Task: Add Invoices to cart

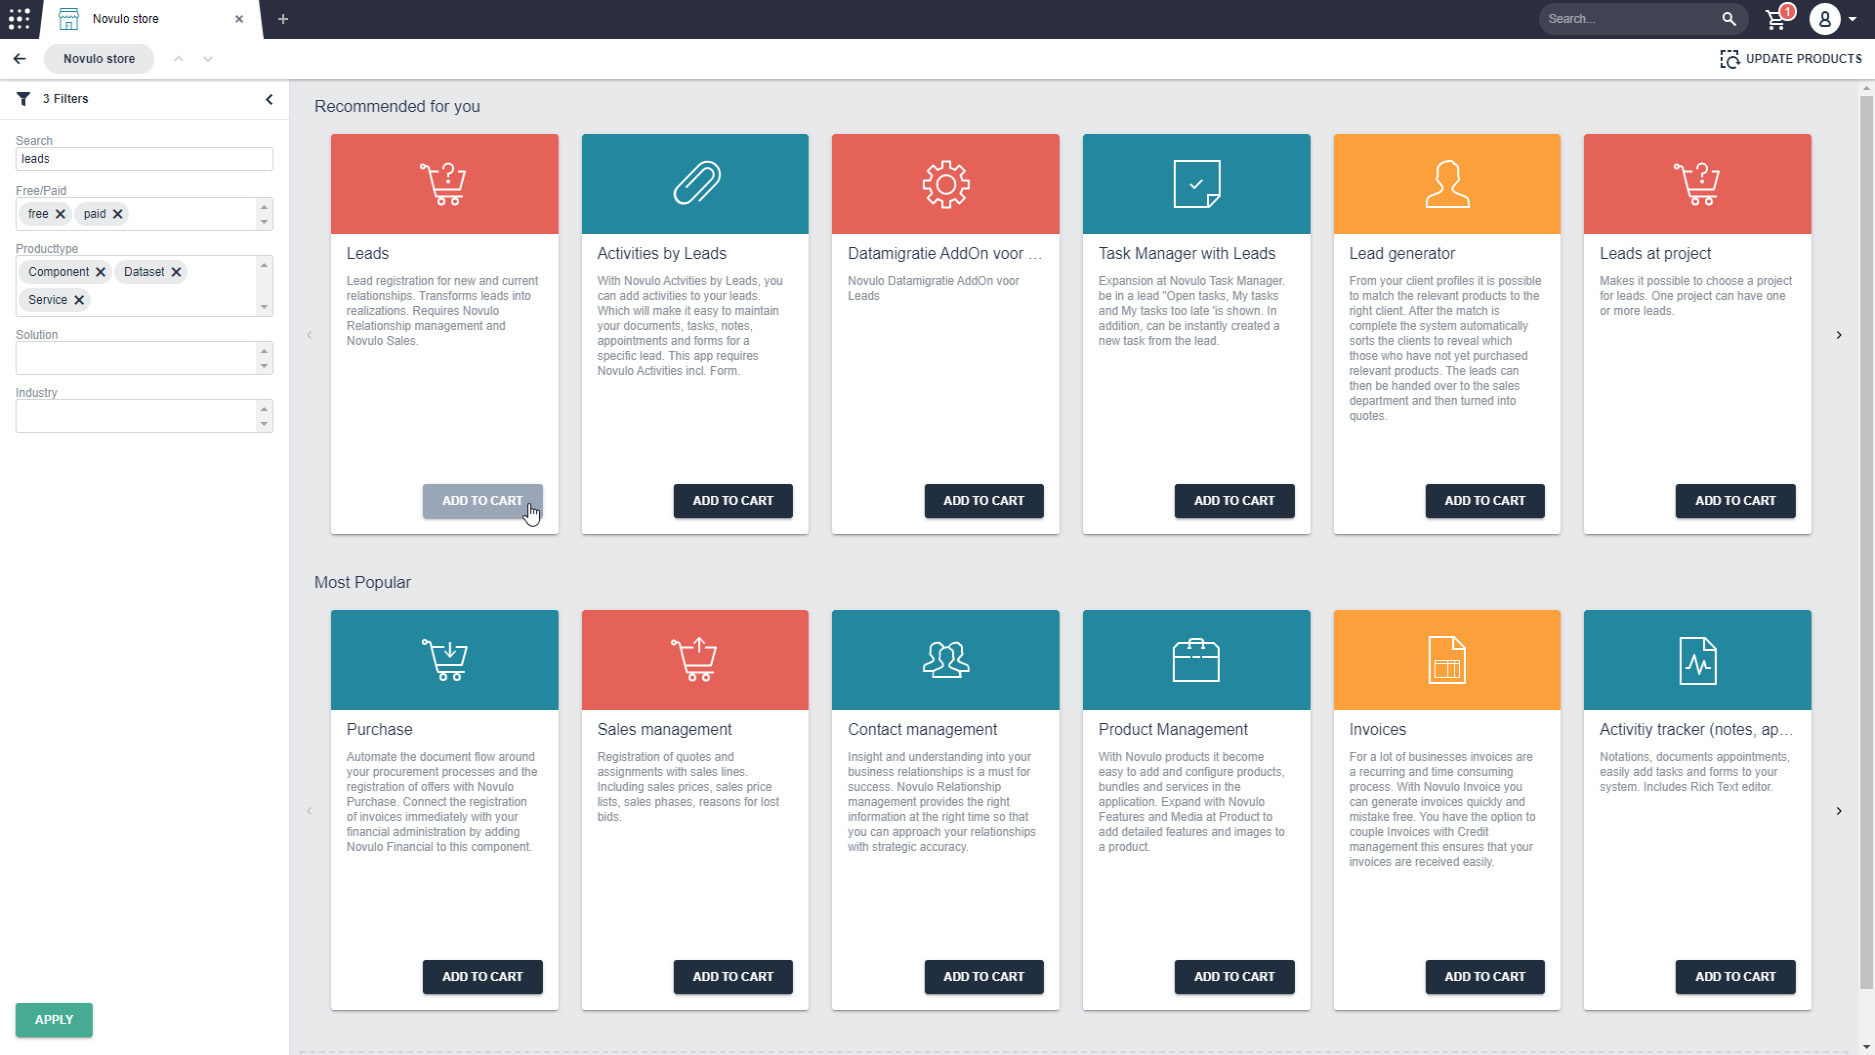Action: (x=1485, y=977)
